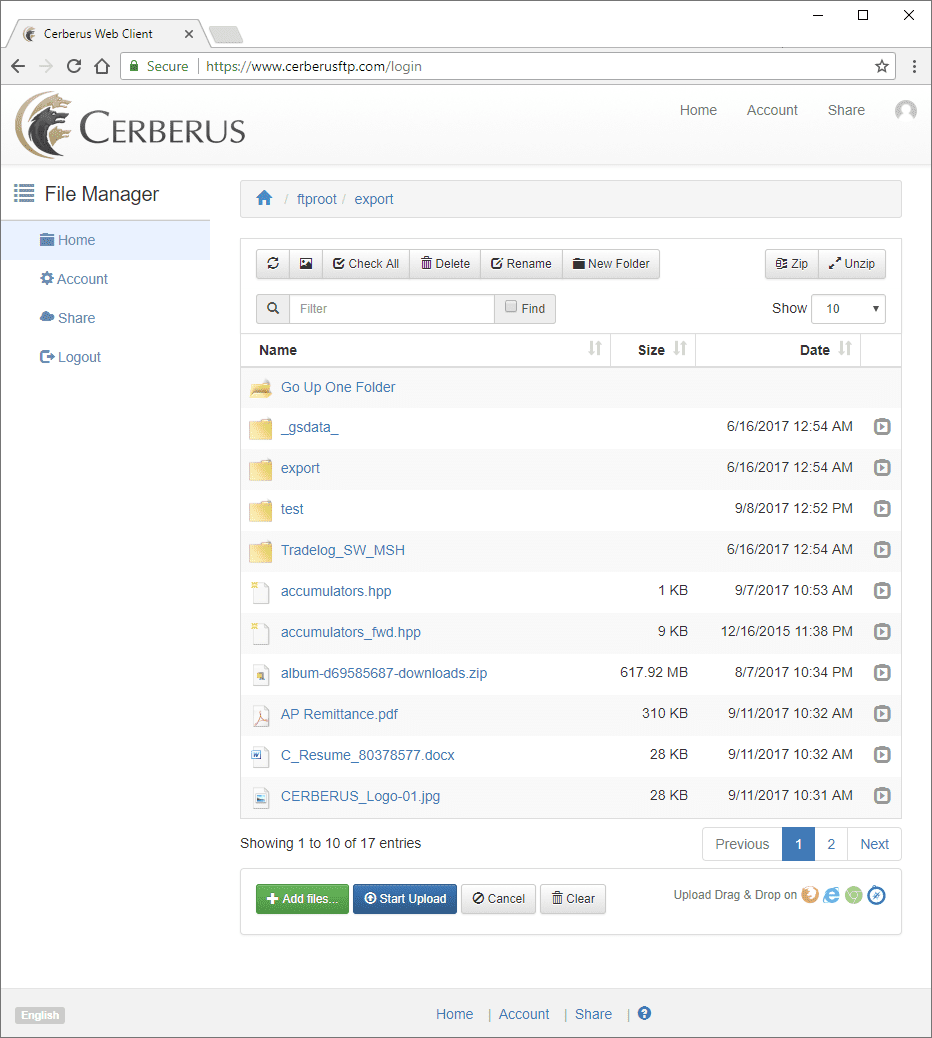Open the Tradelog_SW_MSH folder link
Image resolution: width=932 pixels, height=1038 pixels.
pos(342,550)
